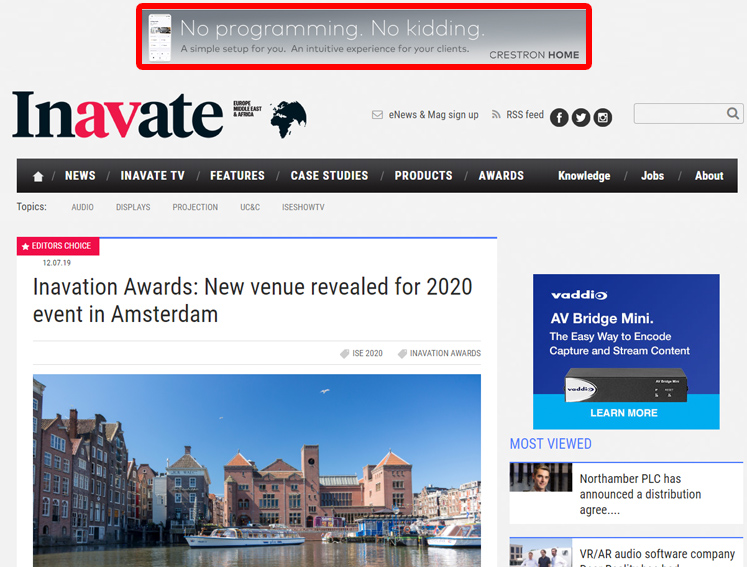This screenshot has height=567, width=747.
Task: Click the envelope eNews icon
Action: (x=377, y=115)
